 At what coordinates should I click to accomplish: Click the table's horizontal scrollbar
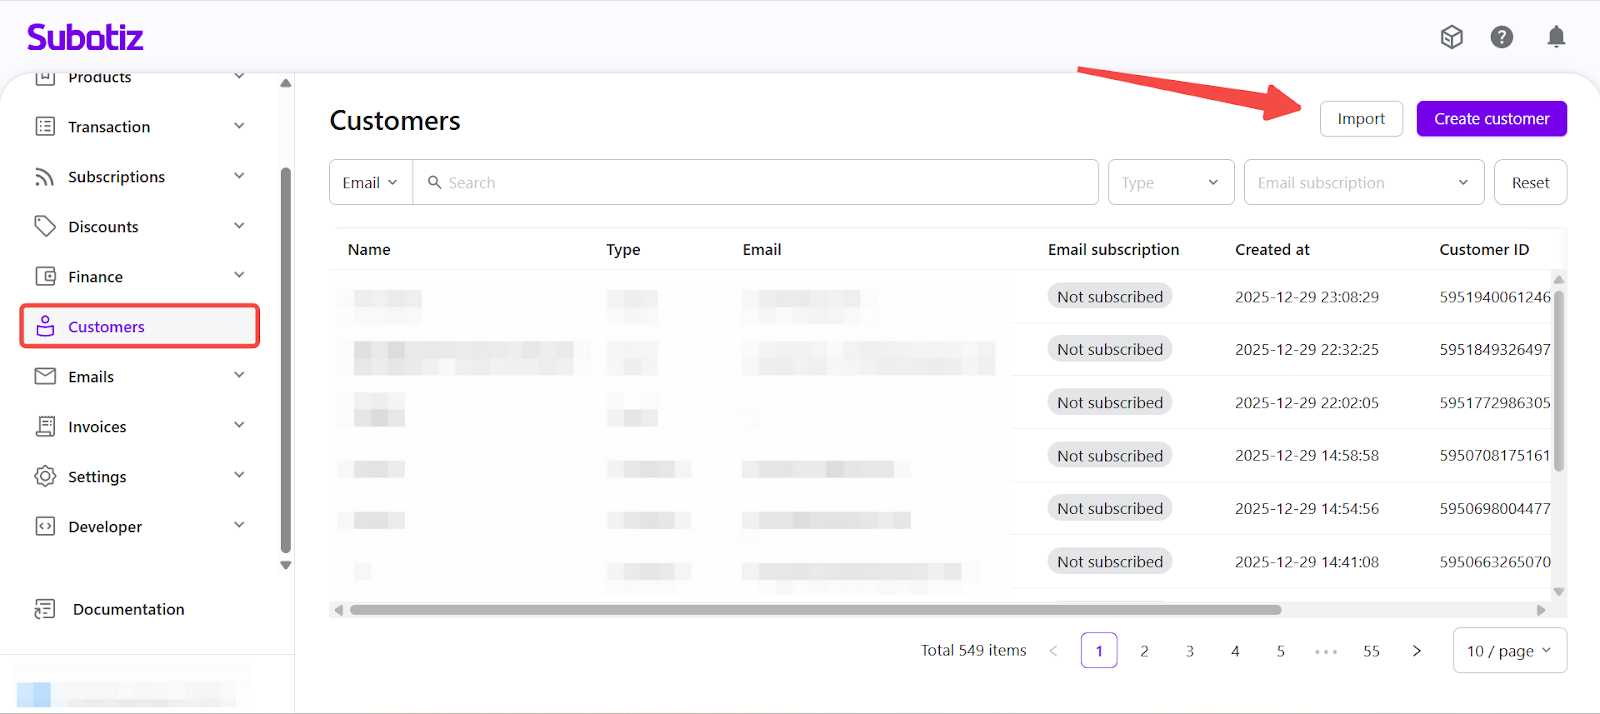coord(815,610)
